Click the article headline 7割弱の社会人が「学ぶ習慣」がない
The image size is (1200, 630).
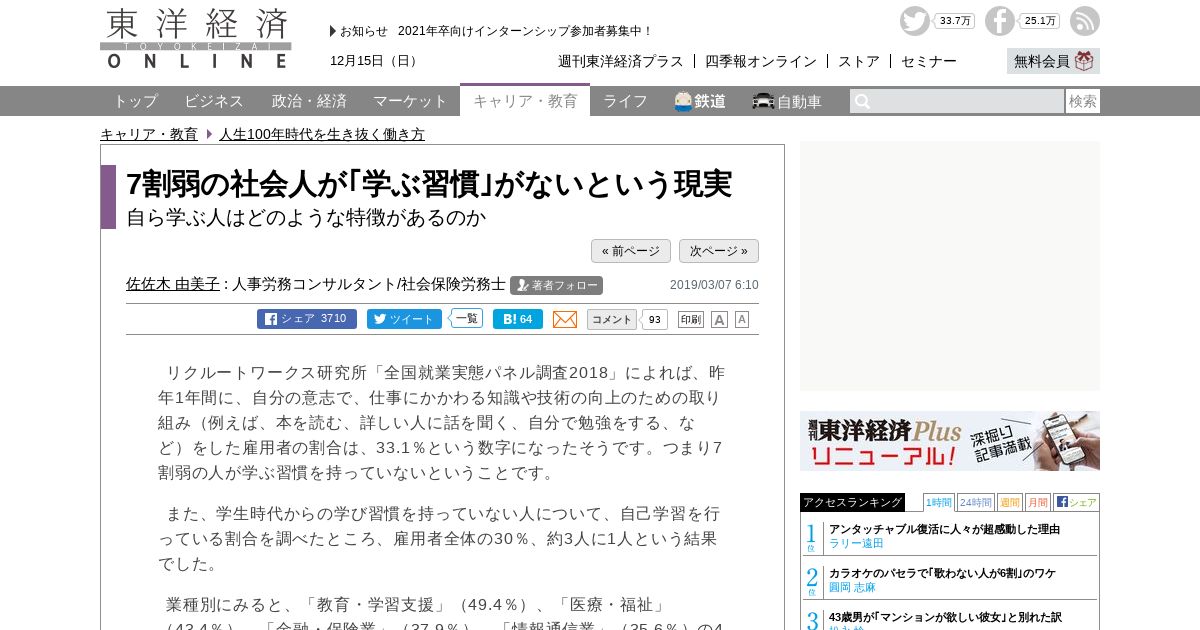click(x=429, y=184)
